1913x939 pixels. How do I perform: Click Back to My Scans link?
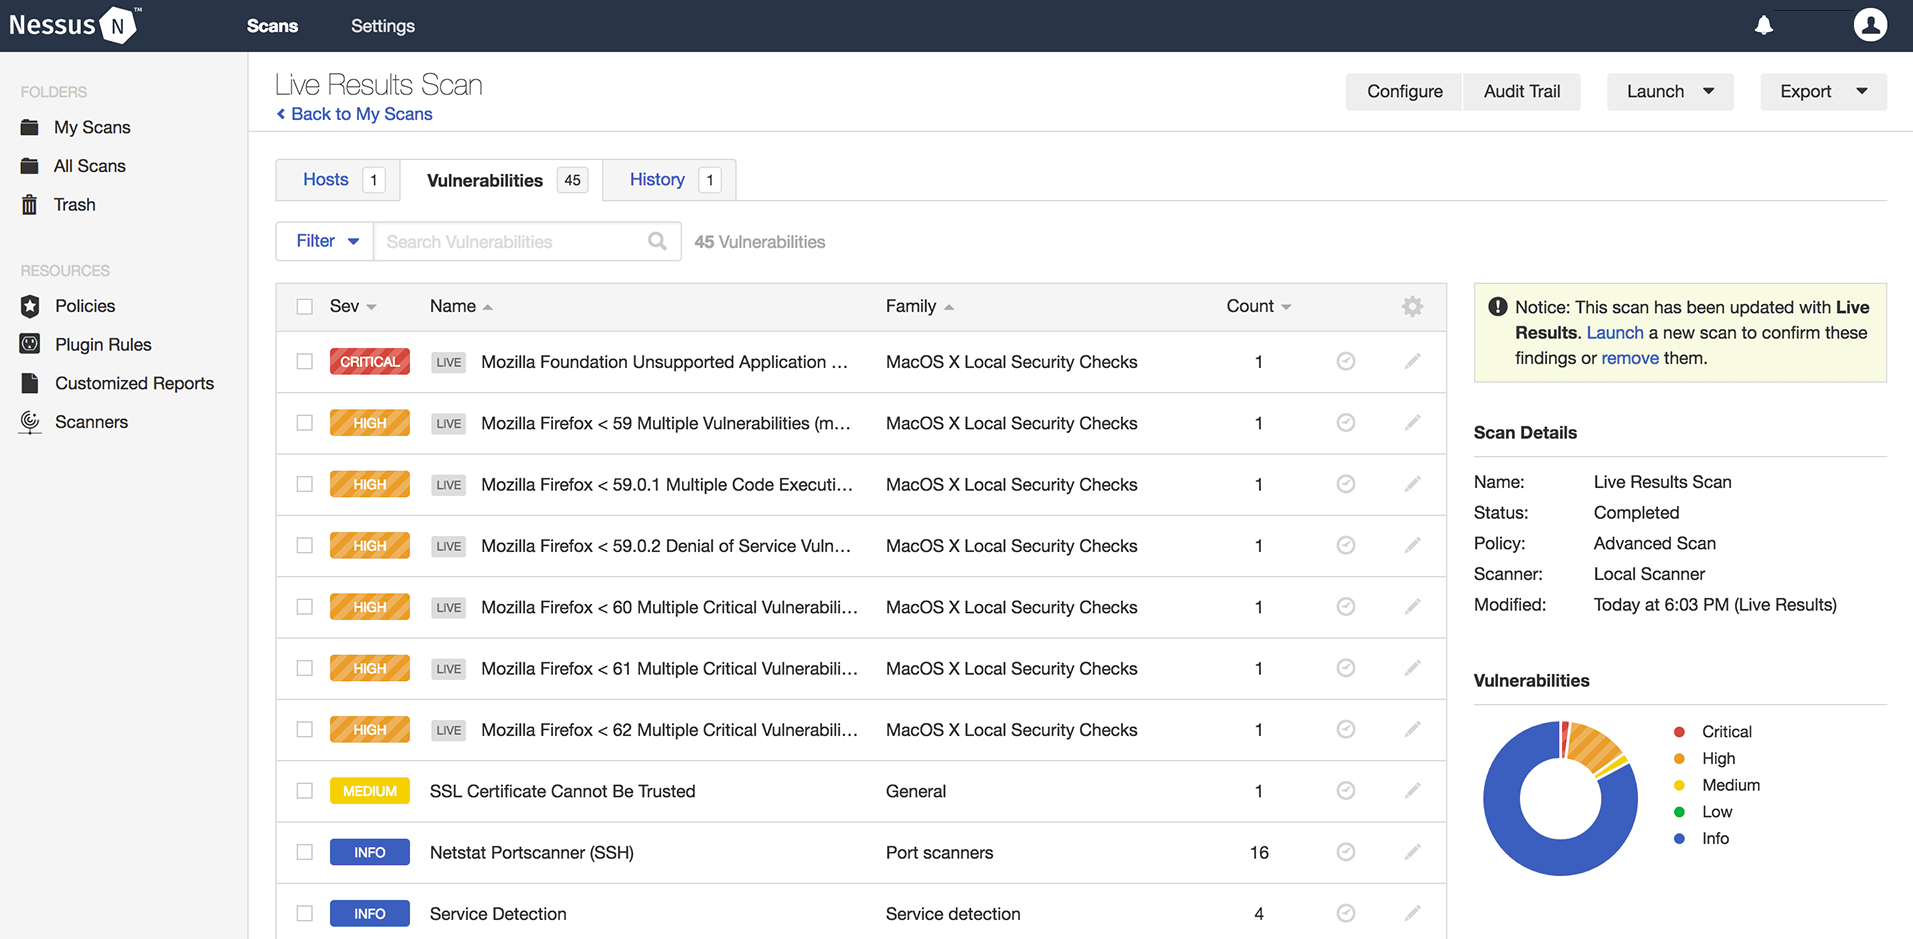pos(361,114)
